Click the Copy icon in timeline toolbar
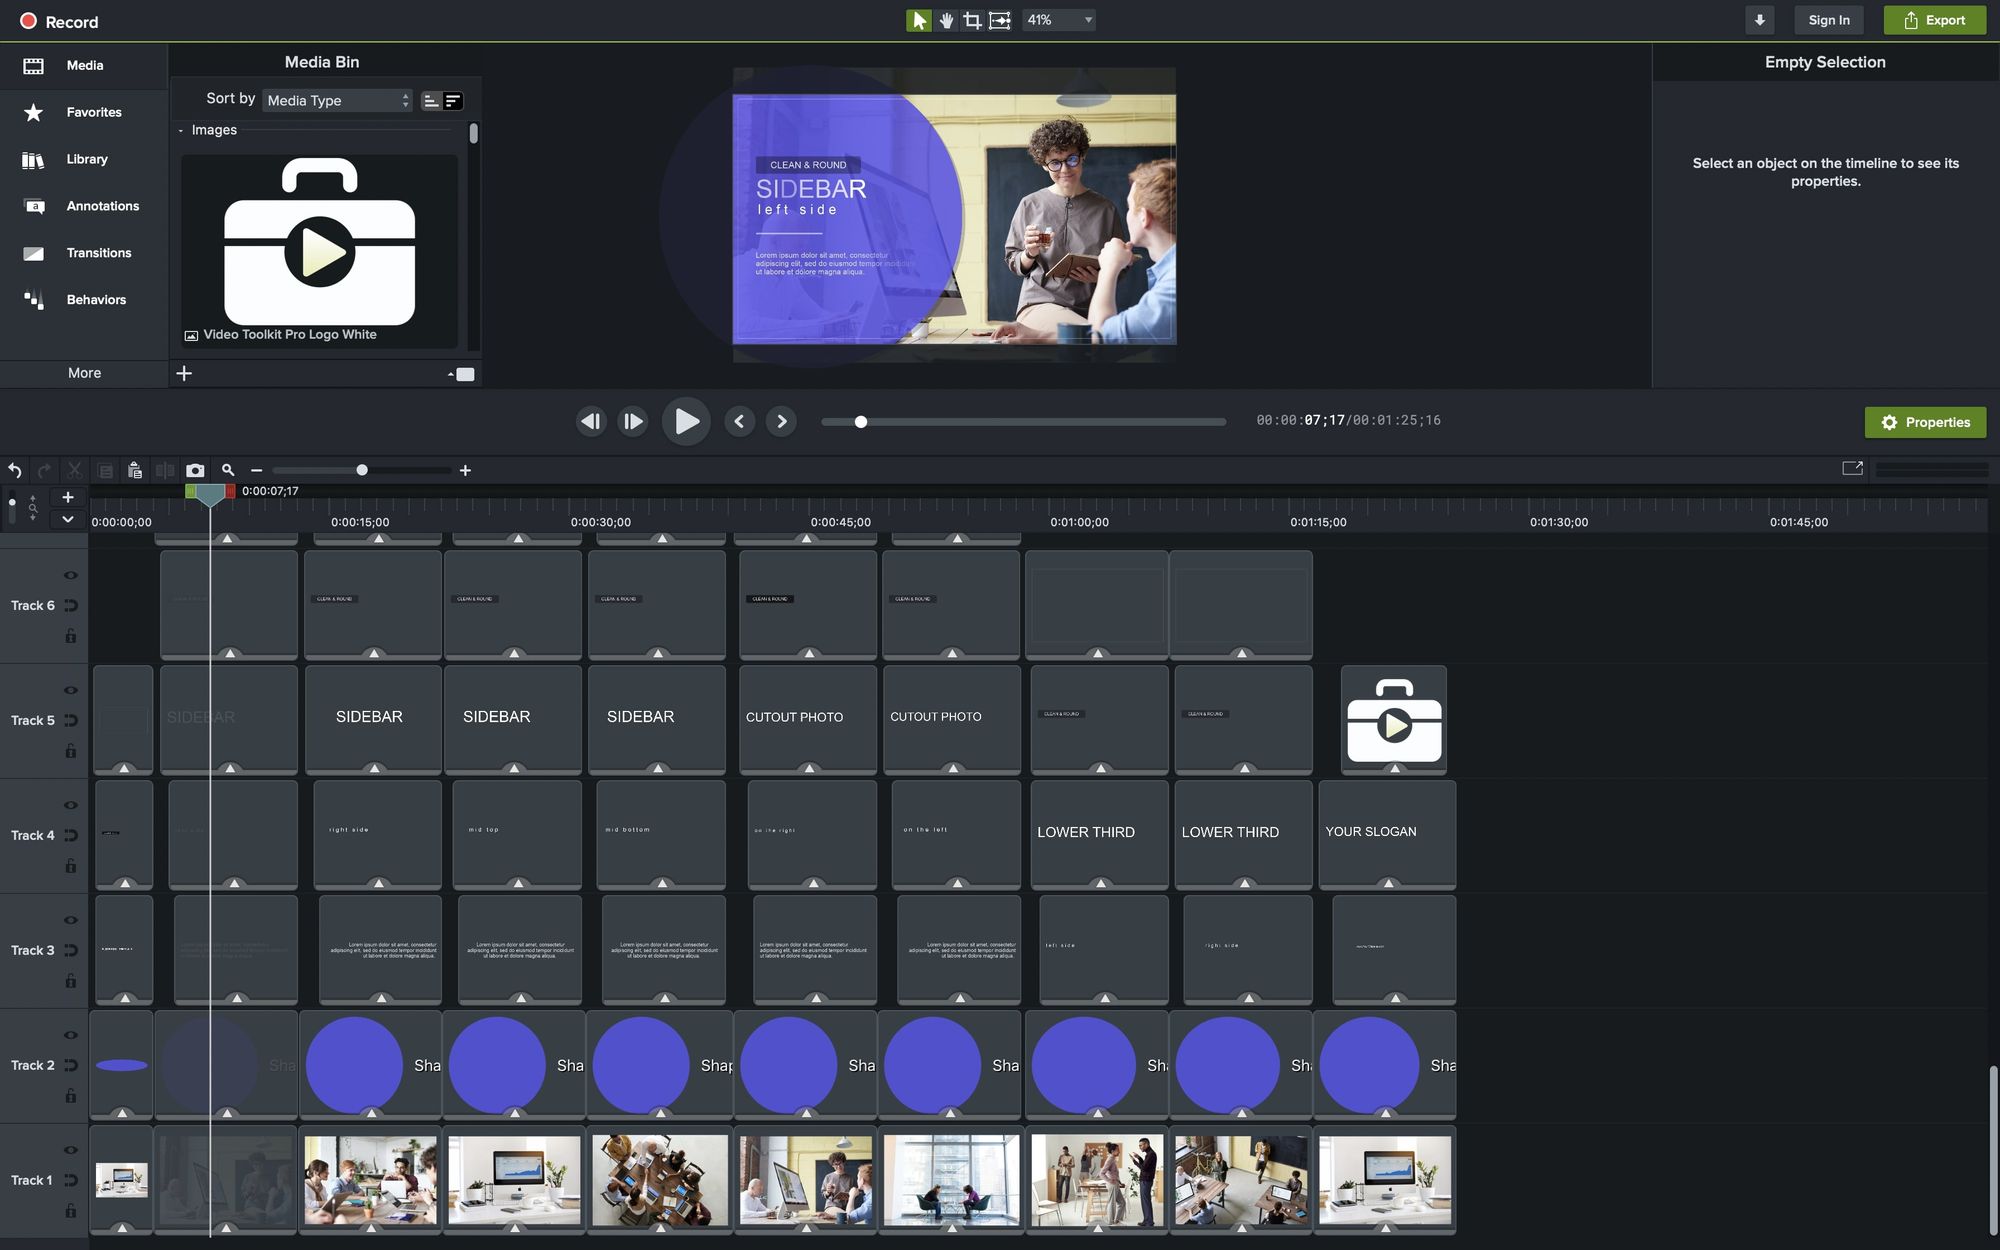Viewport: 2000px width, 1250px height. coord(105,470)
